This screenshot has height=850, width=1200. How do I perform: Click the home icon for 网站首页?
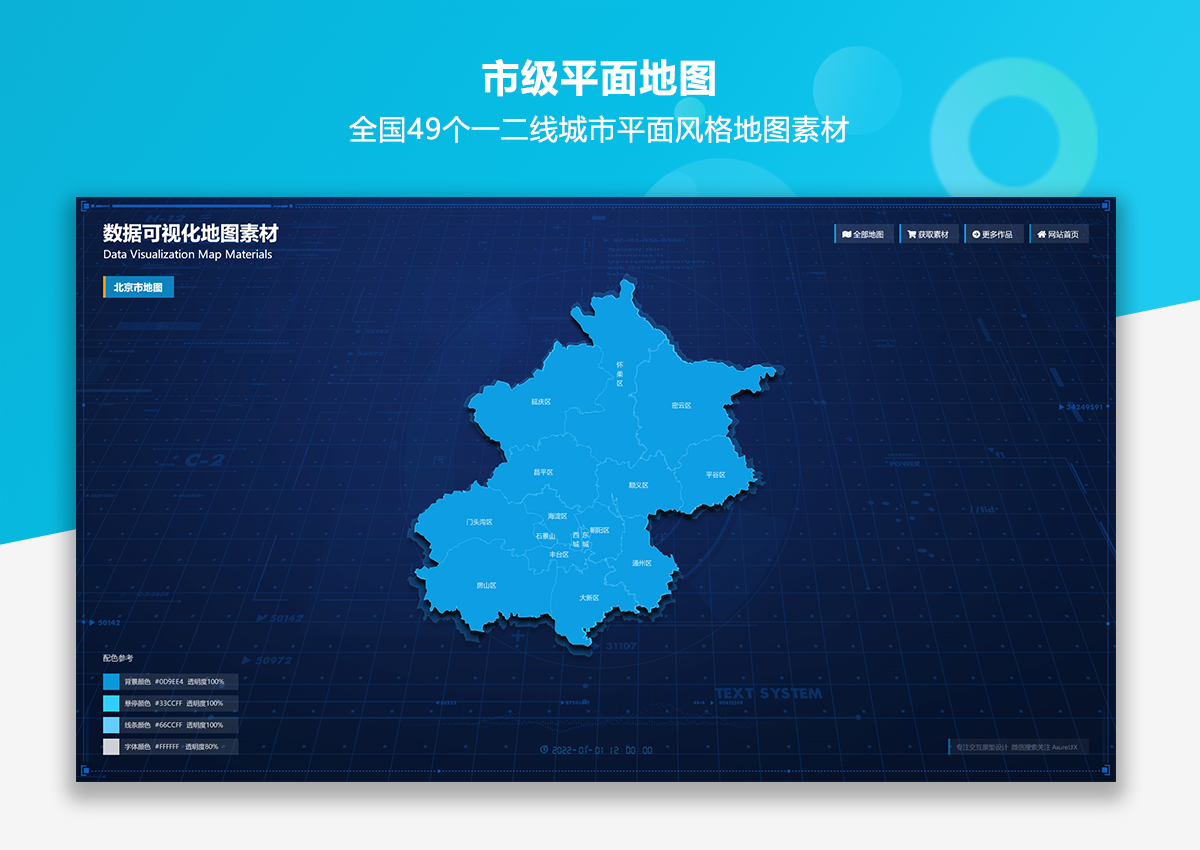[1041, 235]
